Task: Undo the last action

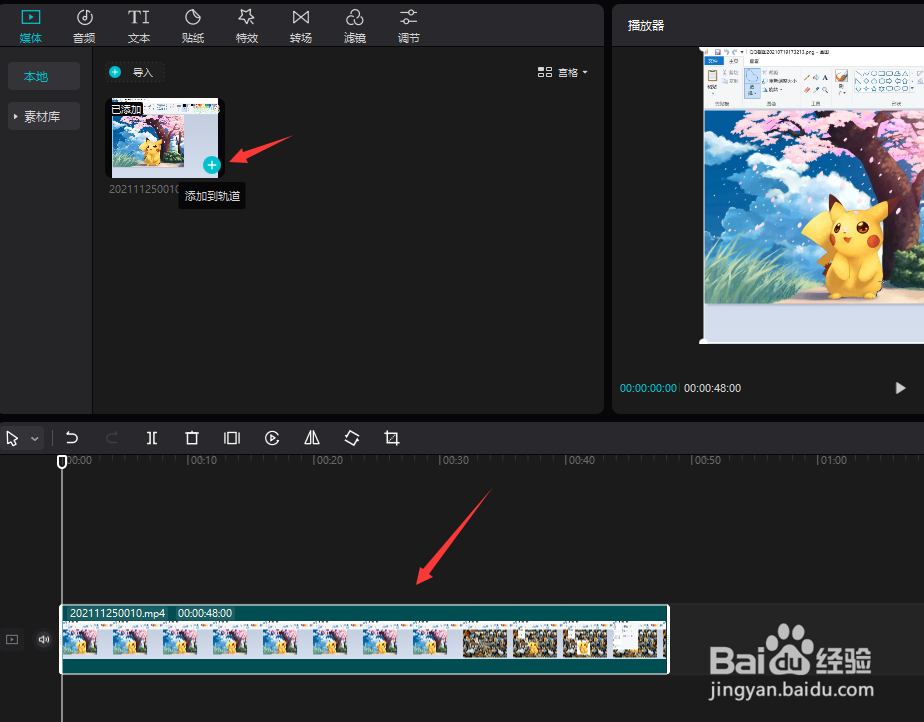Action: (72, 438)
